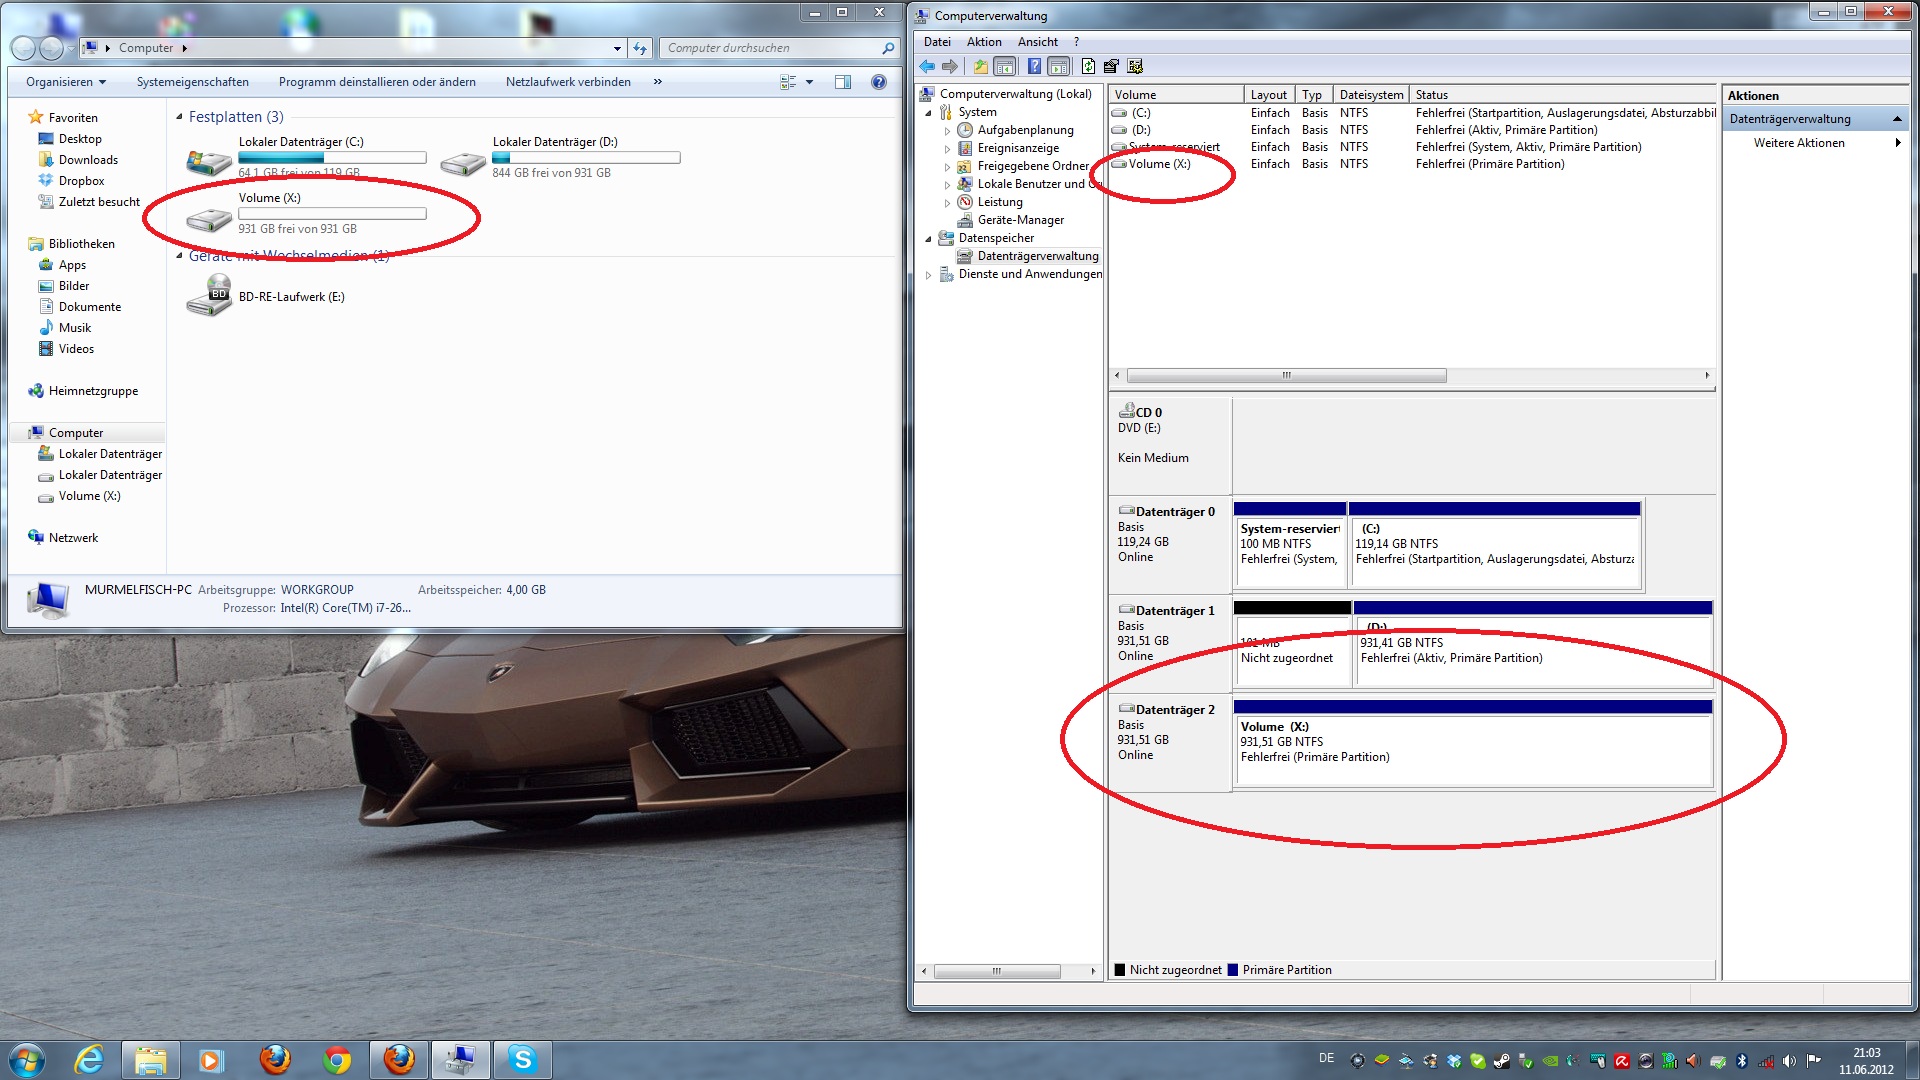
Task: Click the Refresh icon in Computerverwaltung toolbar
Action: [x=1088, y=66]
